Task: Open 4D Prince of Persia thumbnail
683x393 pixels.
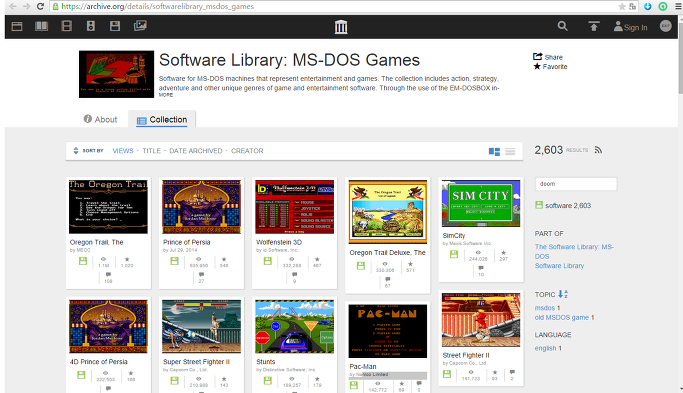Action: click(108, 326)
